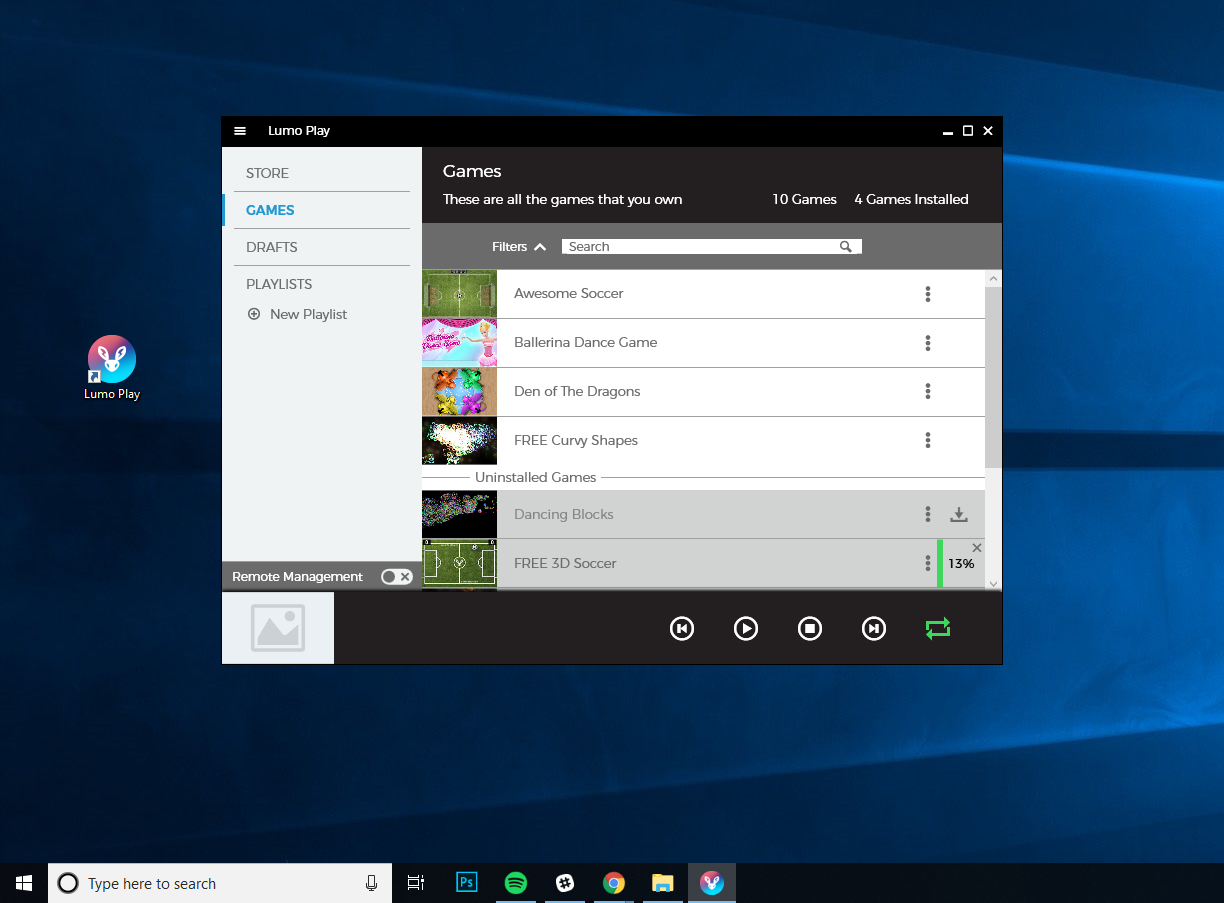Image resolution: width=1224 pixels, height=903 pixels.
Task: Click the Windows taskbar search box
Action: [x=220, y=883]
